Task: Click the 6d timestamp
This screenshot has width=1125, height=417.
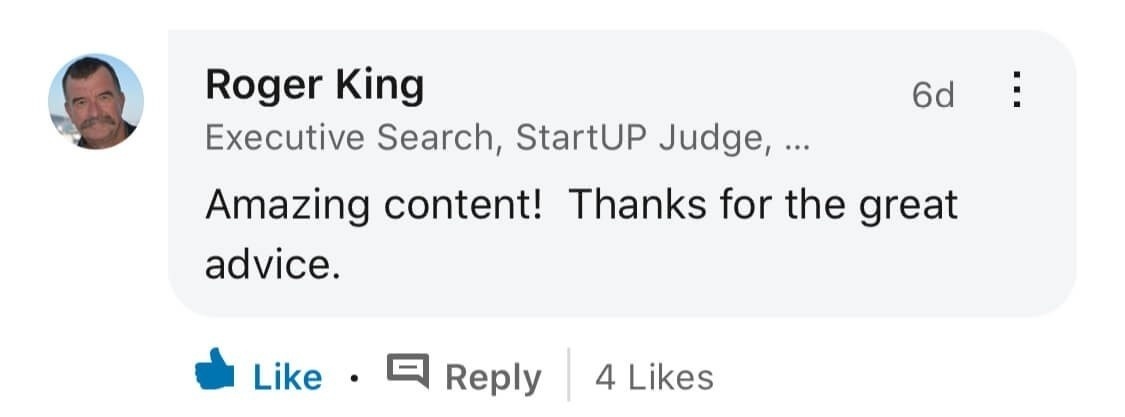Action: click(x=933, y=94)
